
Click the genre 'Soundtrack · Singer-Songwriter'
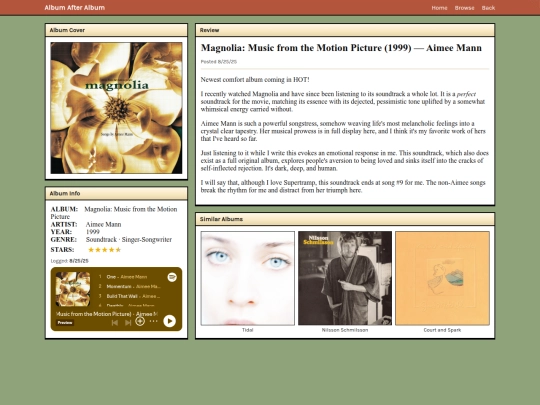point(128,239)
